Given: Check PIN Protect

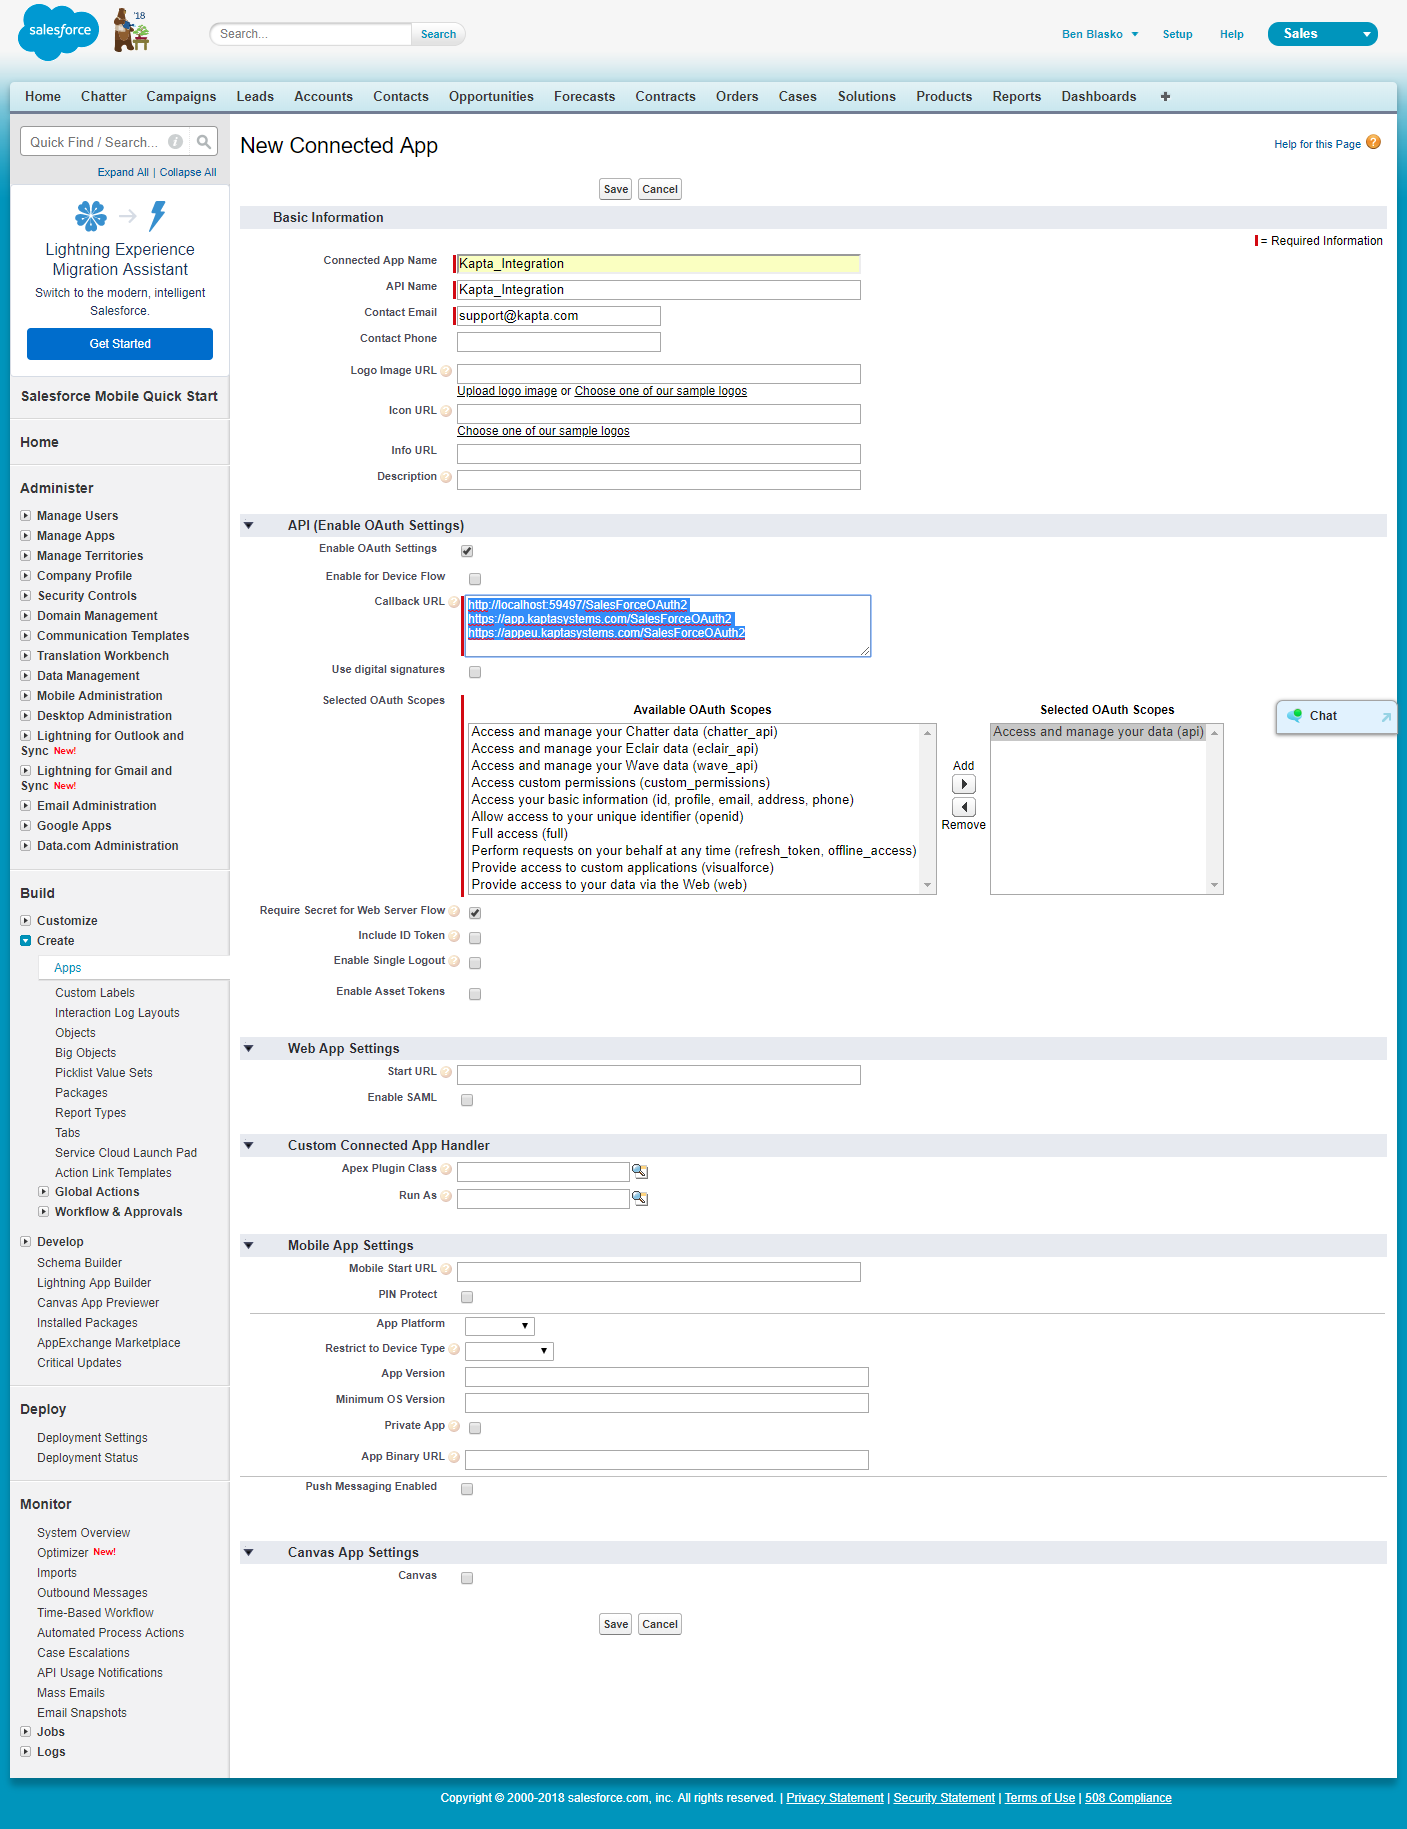Looking at the screenshot, I should (x=467, y=1297).
